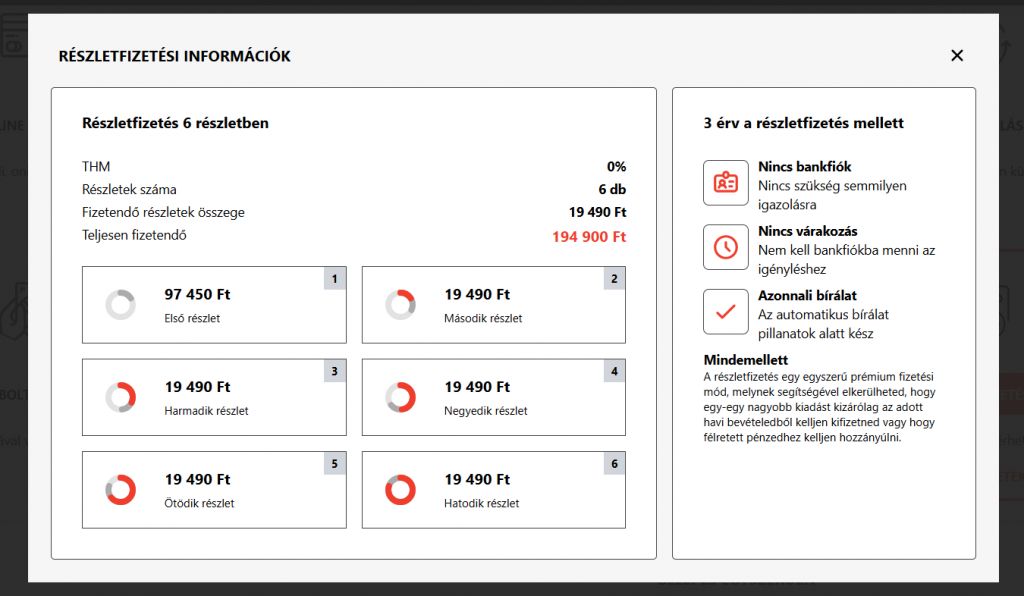Select the number 4 installment badge
The image size is (1024, 596).
click(x=614, y=371)
